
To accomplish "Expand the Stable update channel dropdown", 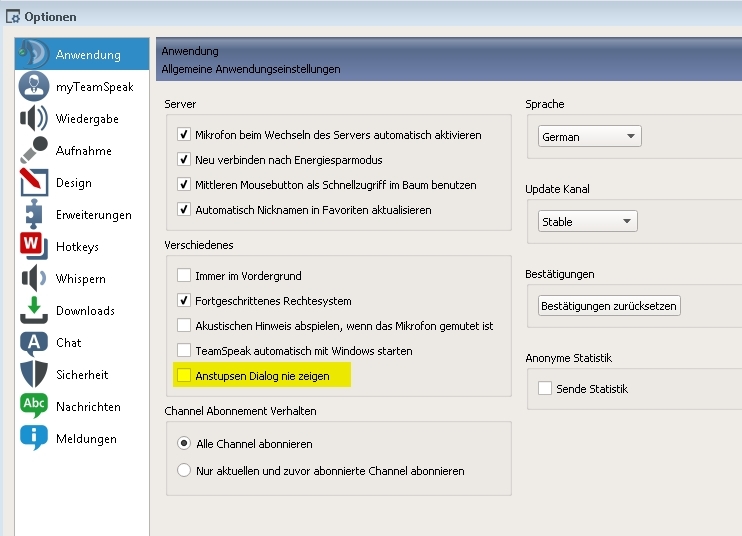I will [588, 221].
